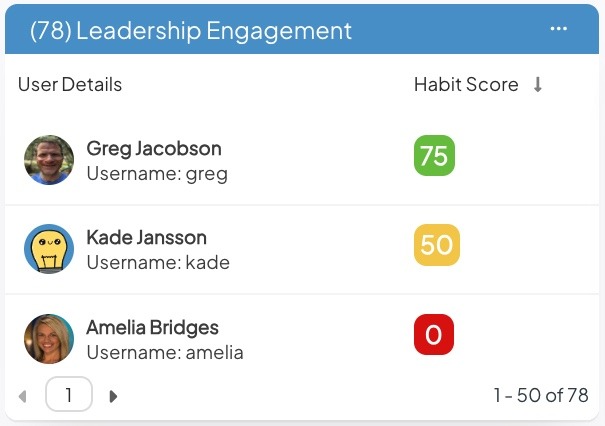Image resolution: width=605 pixels, height=426 pixels.
Task: Click Greg Jacobson's profile photo
Action: coord(49,160)
